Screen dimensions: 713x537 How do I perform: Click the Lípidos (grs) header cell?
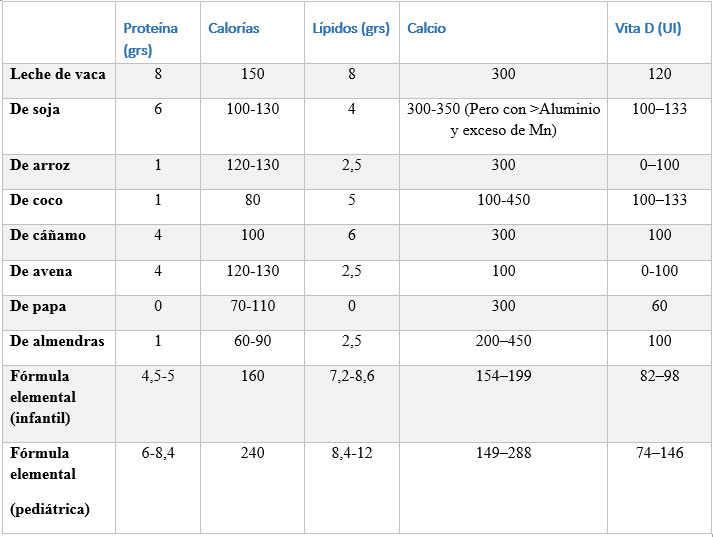pyautogui.click(x=350, y=29)
